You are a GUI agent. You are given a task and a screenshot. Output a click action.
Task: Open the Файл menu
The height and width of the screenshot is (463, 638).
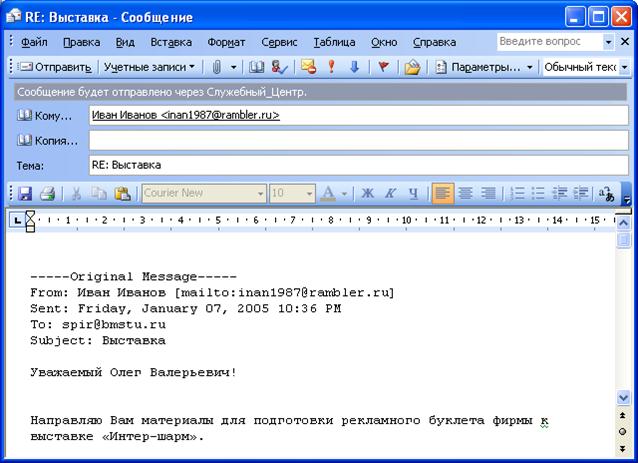click(34, 42)
